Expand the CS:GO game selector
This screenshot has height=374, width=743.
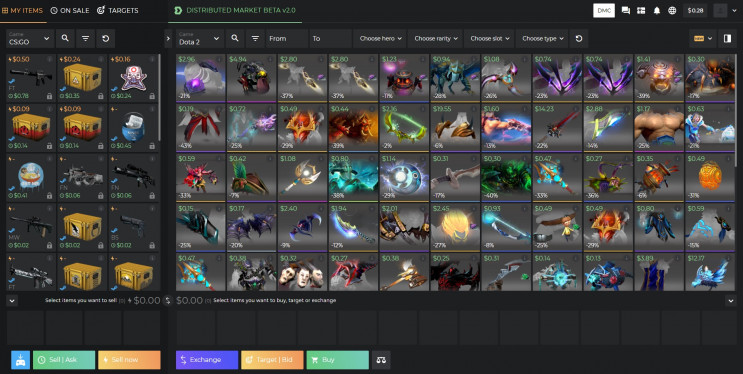(29, 38)
